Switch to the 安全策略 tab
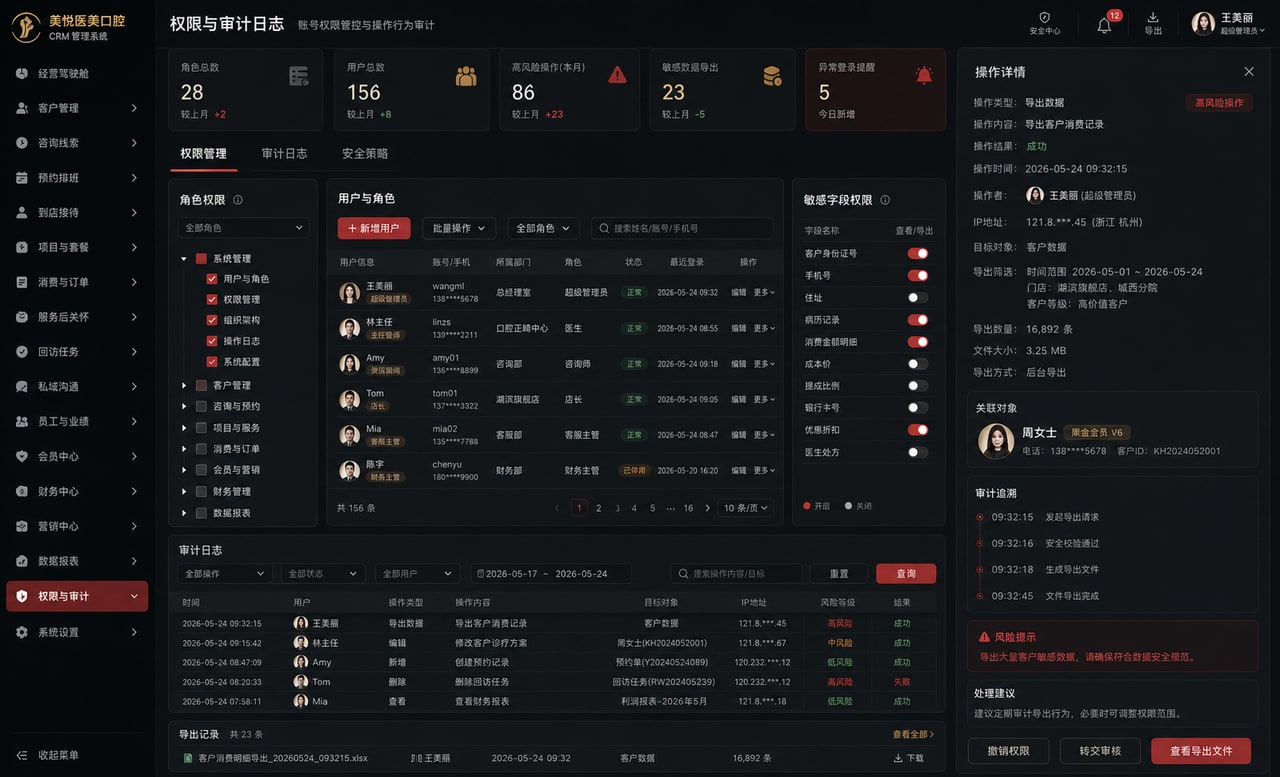 [365, 154]
